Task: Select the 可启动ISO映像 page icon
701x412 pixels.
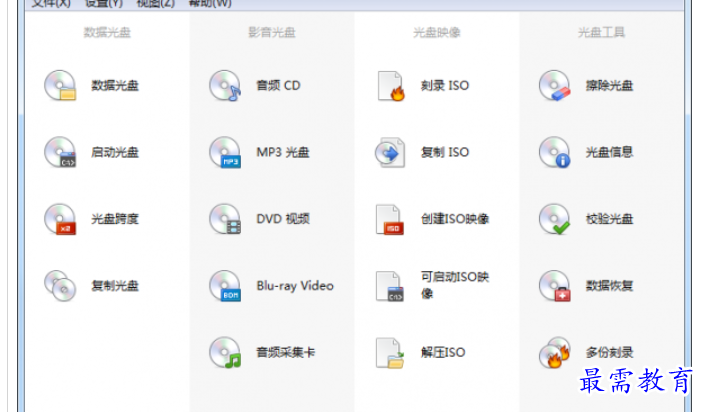Action: (389, 286)
